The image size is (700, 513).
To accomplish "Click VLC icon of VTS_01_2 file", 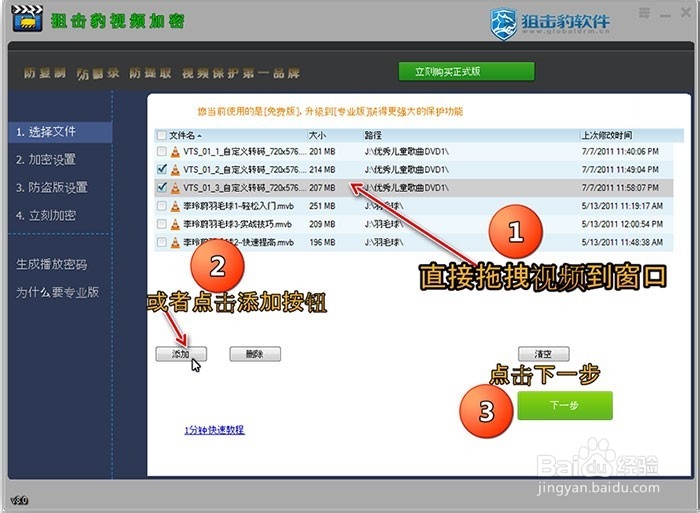I will pyautogui.click(x=175, y=170).
